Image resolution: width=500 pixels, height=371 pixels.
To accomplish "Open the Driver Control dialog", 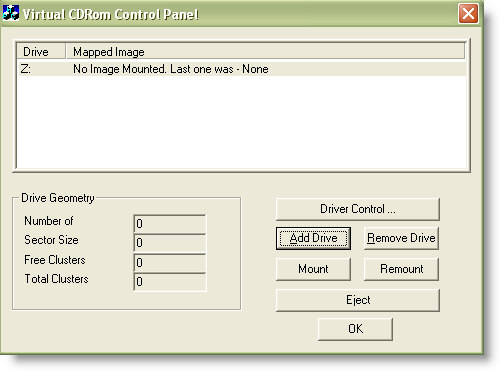I will [x=358, y=209].
